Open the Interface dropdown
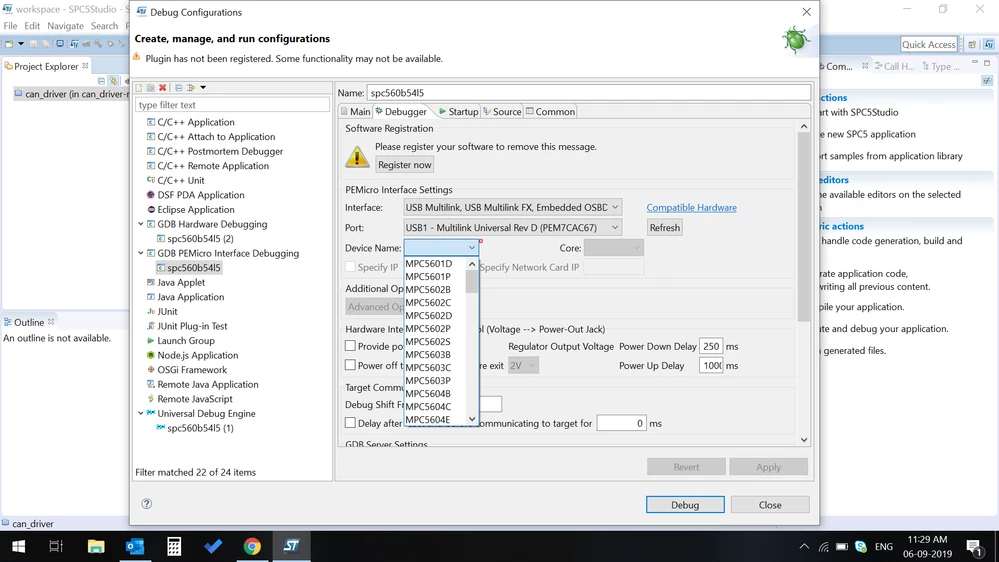 [513, 207]
